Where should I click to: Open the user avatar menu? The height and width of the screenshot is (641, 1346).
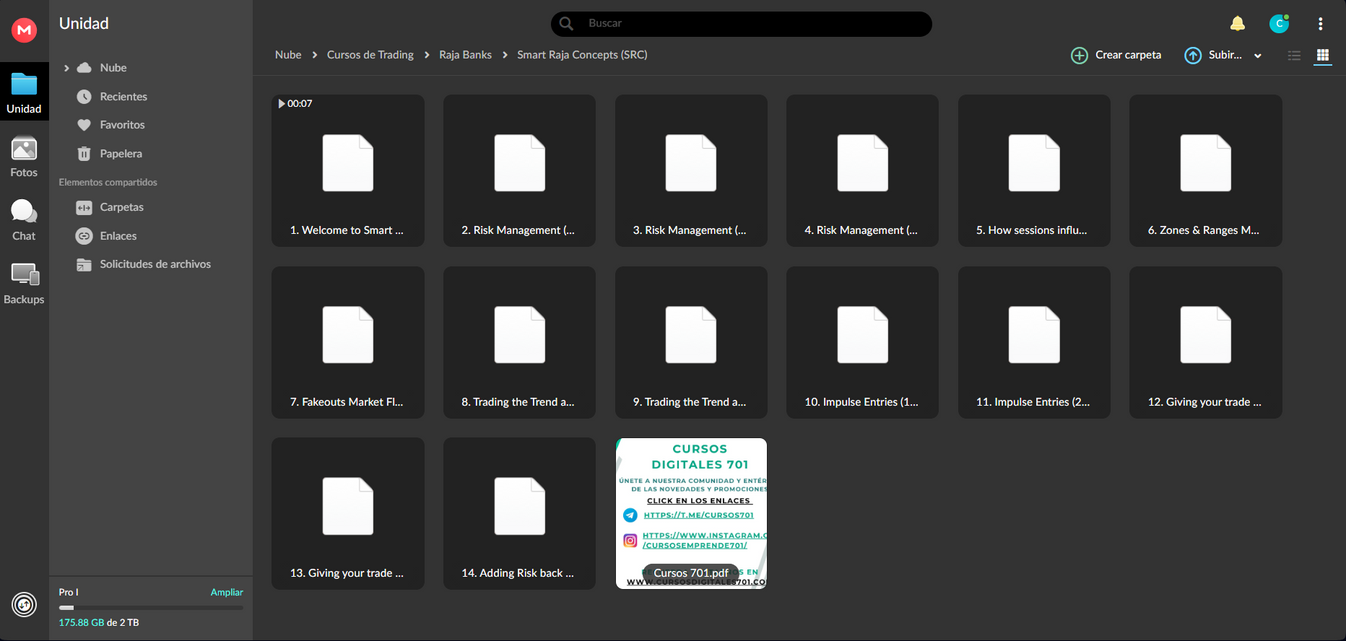[x=1278, y=24]
